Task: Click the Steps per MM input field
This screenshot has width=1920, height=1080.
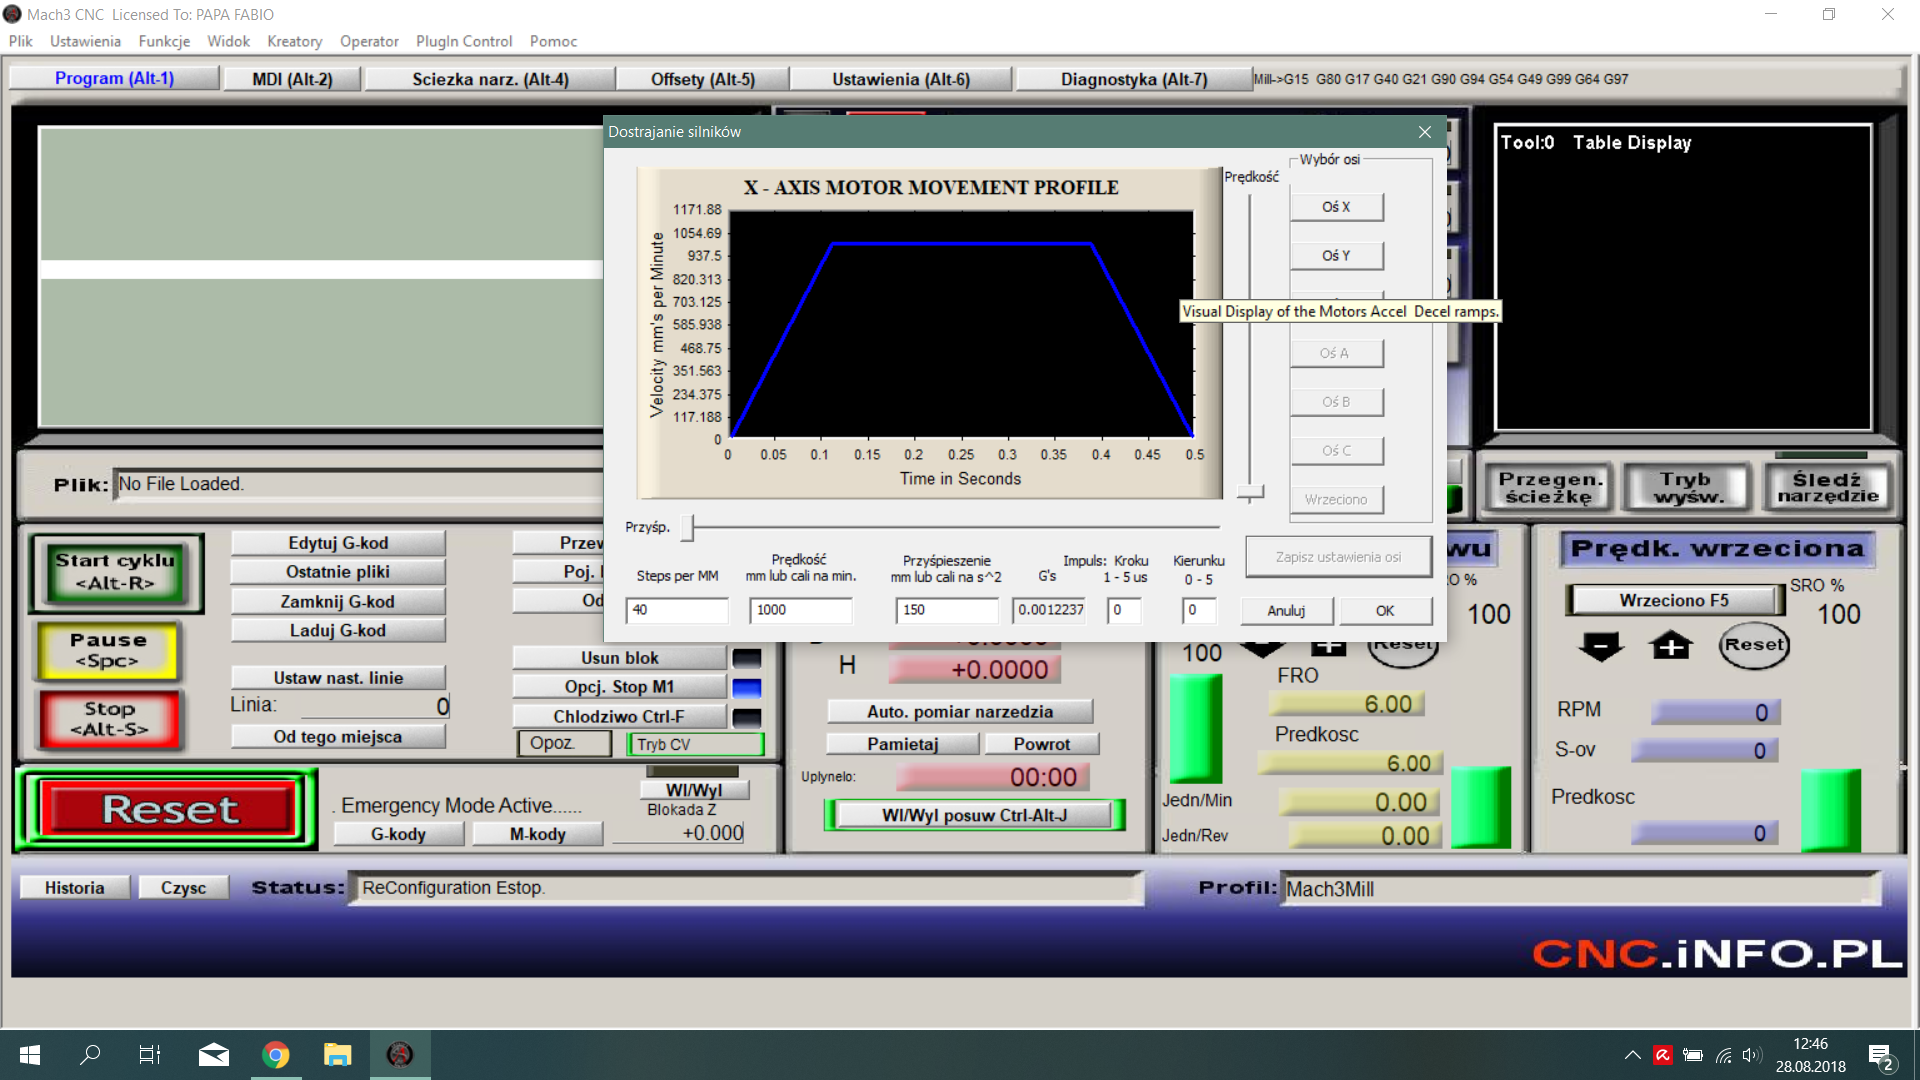Action: coord(675,609)
